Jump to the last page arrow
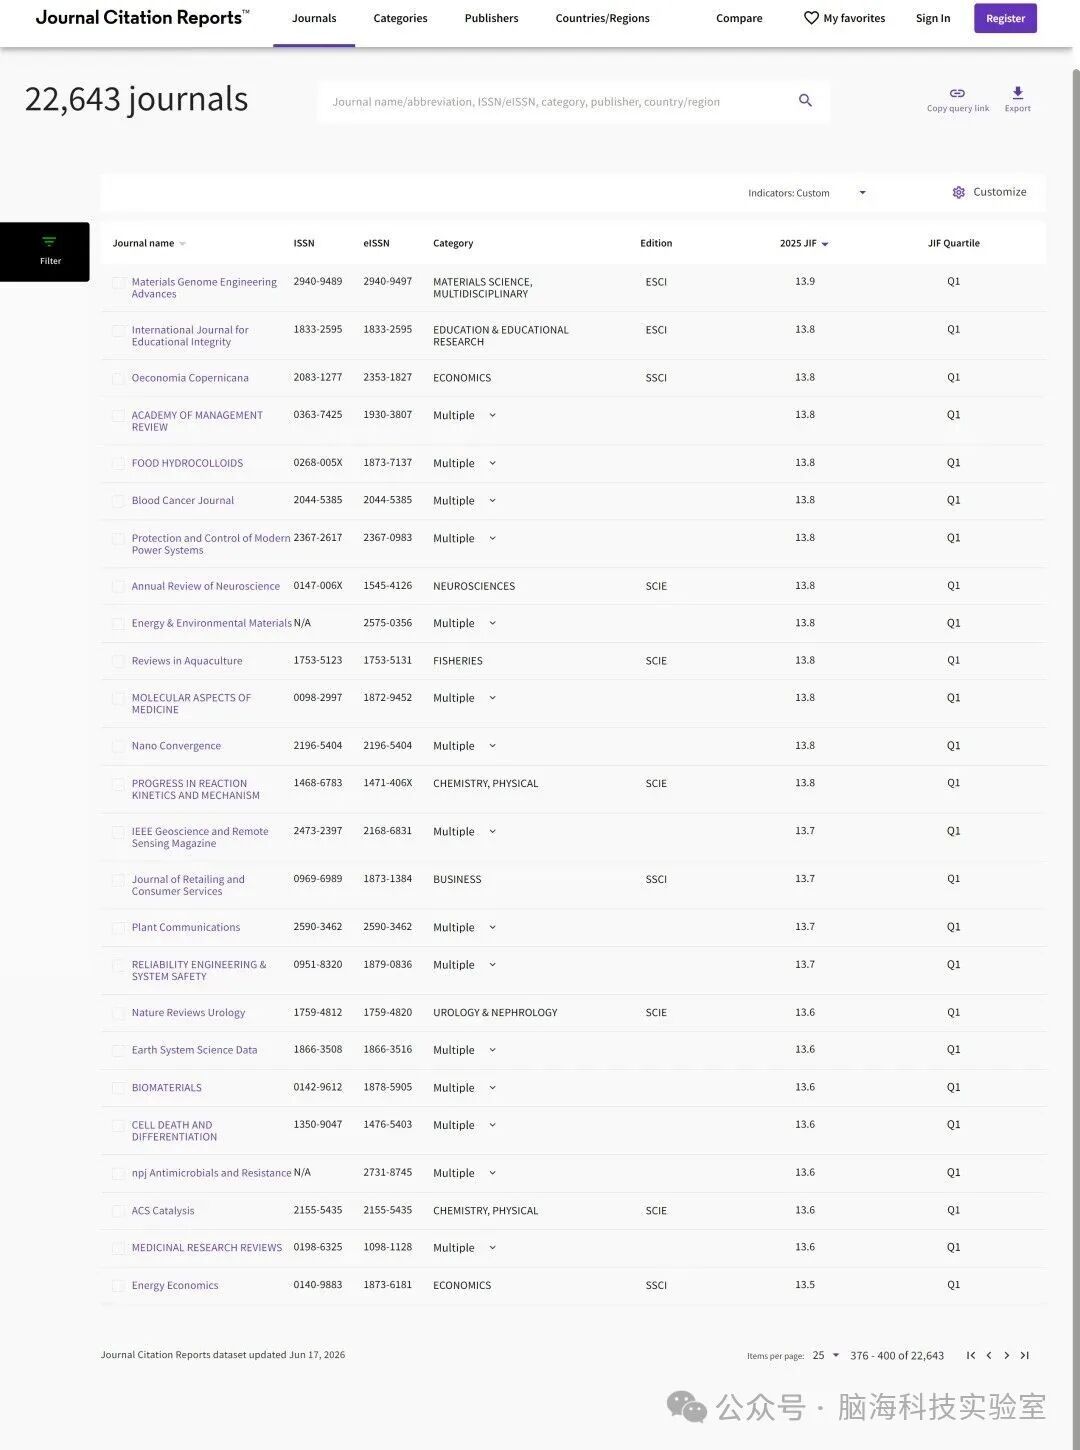This screenshot has width=1080, height=1450. [x=1024, y=1355]
